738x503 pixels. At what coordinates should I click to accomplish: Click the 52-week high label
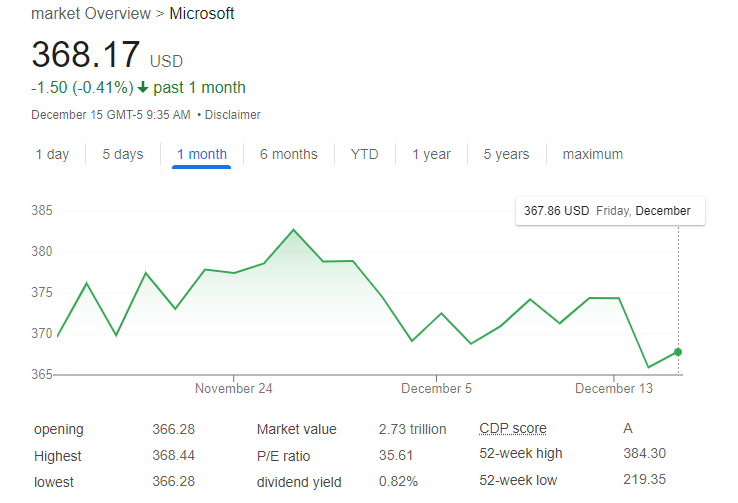[521, 454]
